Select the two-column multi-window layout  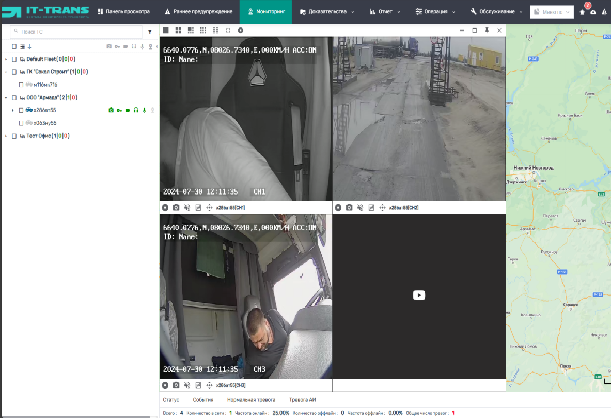[x=215, y=30]
